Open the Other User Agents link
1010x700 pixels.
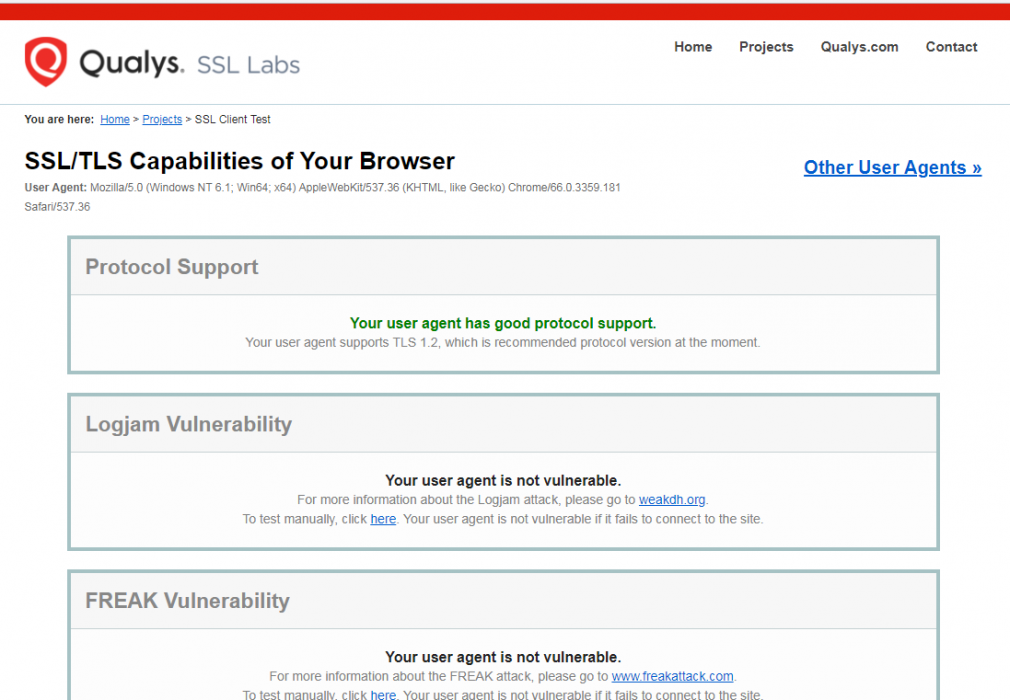point(892,167)
